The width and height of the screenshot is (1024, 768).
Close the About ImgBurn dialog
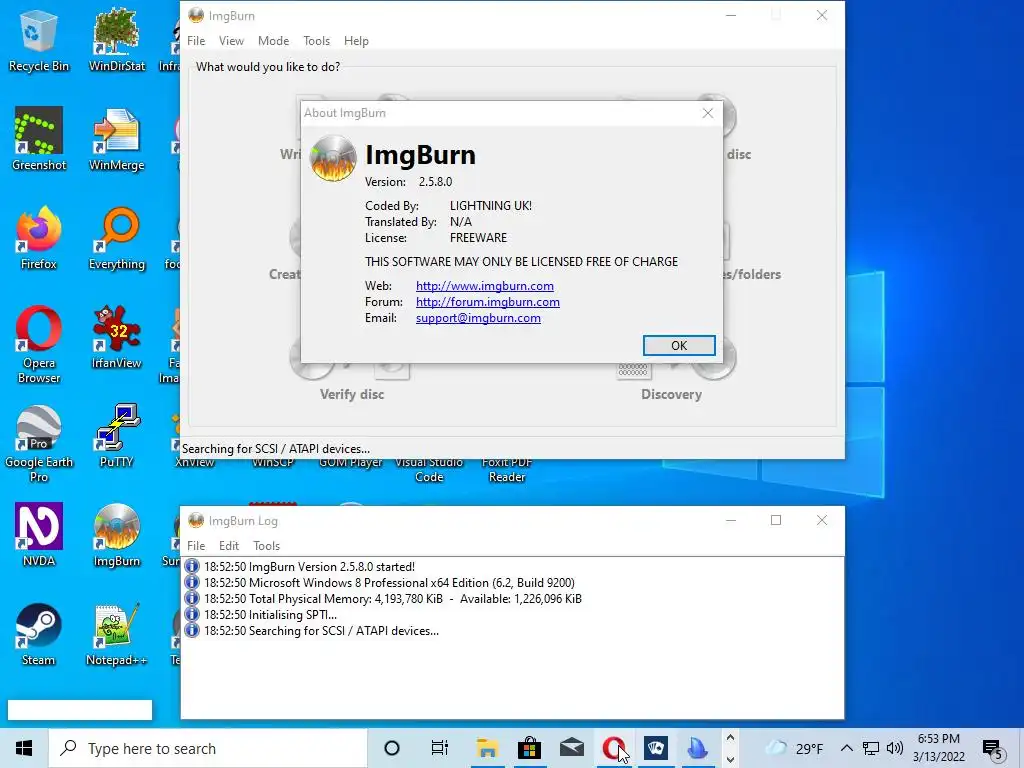point(708,113)
